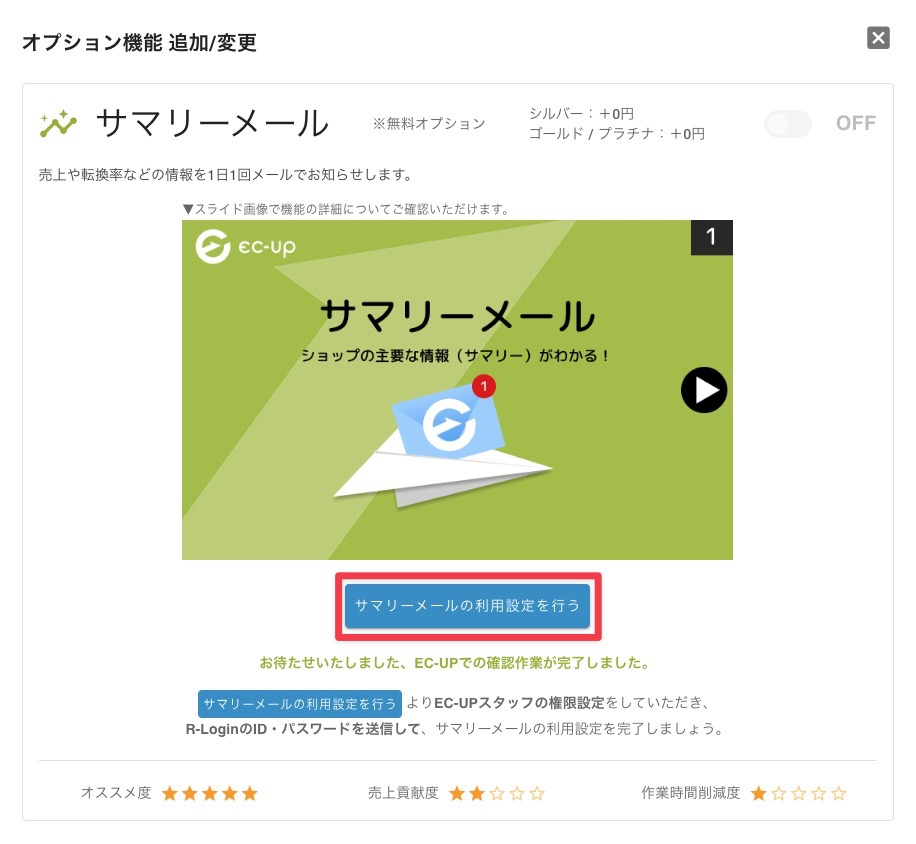This screenshot has width=916, height=844.
Task: Click the first star of 売上貢献度
Action: 457,793
